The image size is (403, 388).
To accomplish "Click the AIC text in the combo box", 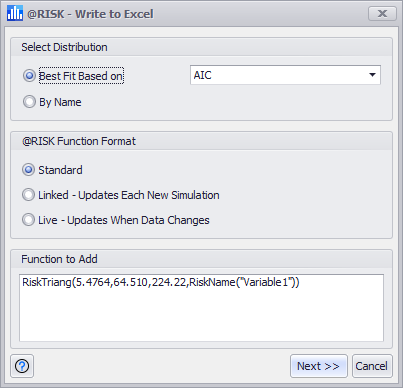I will 202,75.
